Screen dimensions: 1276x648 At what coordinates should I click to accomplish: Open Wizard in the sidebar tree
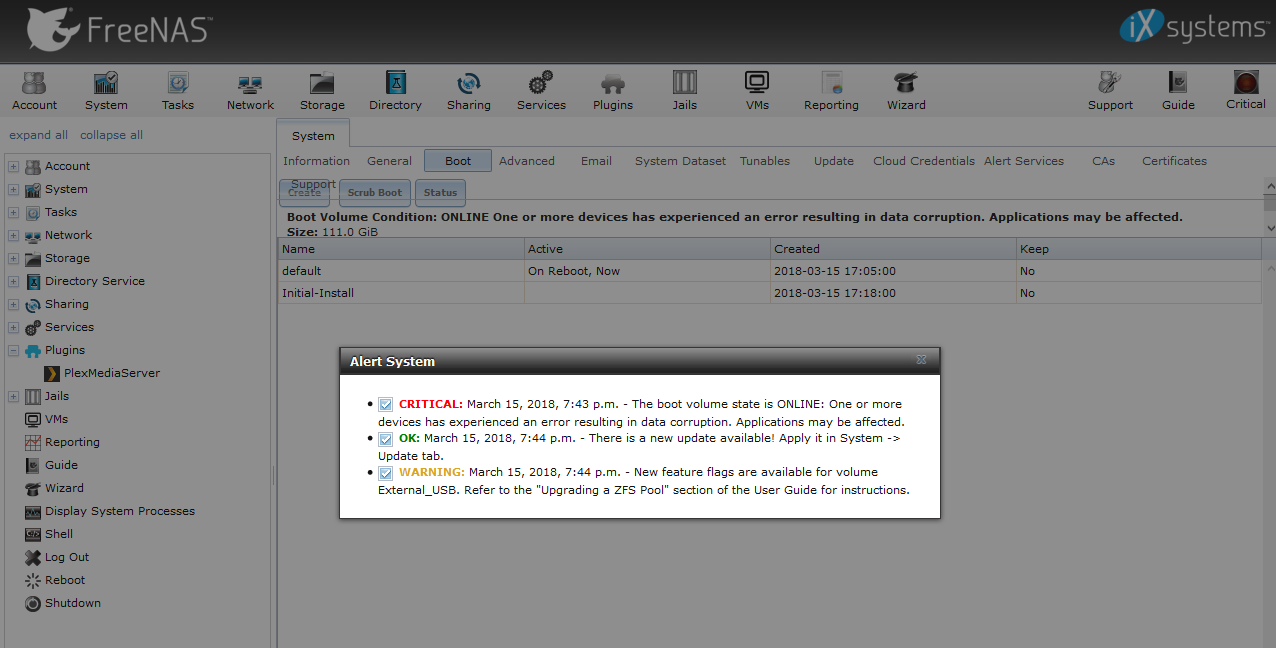[x=54, y=488]
